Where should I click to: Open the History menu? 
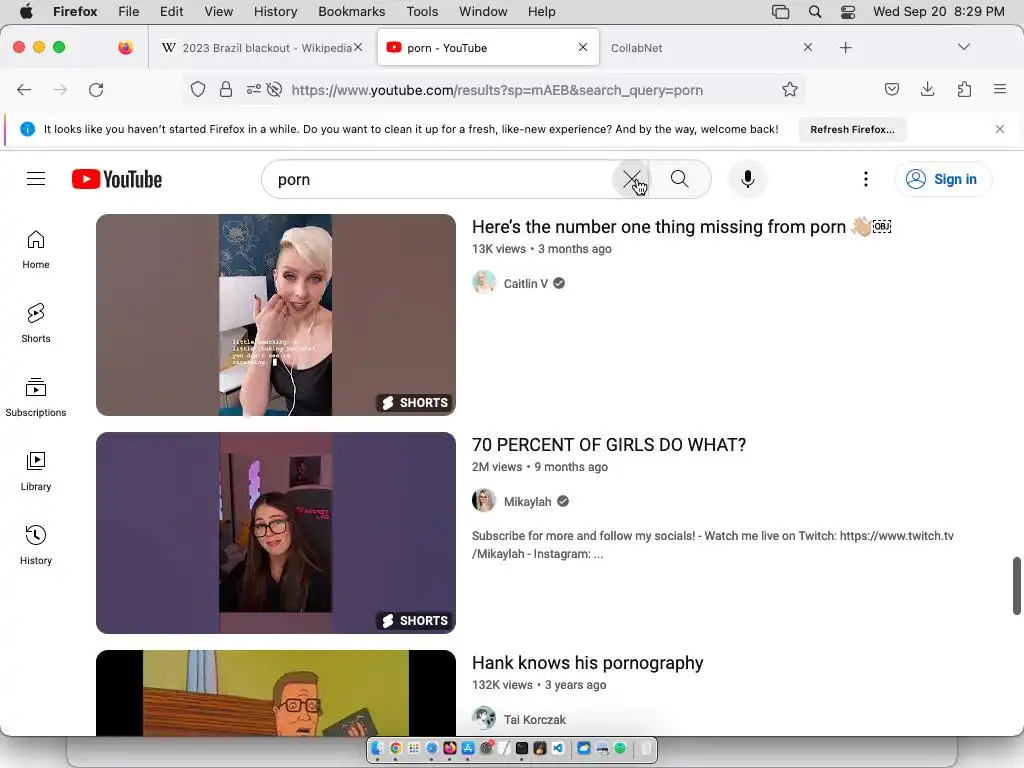point(276,12)
